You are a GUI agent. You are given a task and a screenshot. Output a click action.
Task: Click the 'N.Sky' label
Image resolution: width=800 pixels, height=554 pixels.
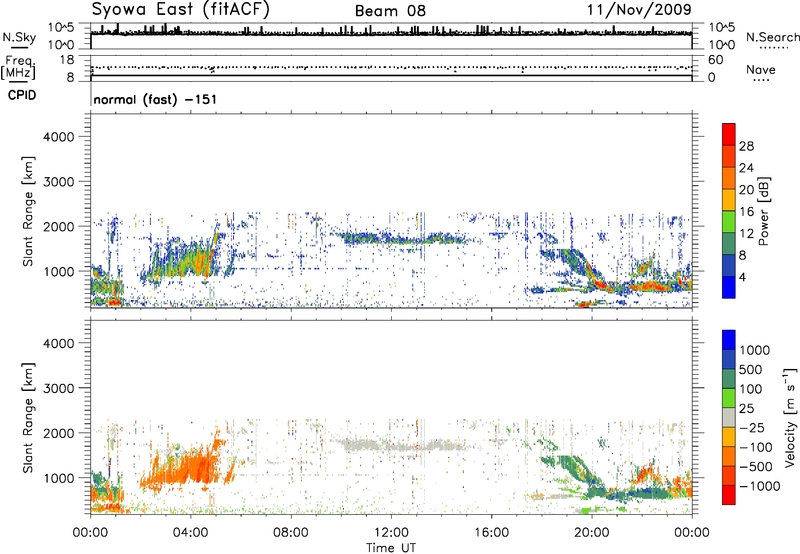pos(19,37)
